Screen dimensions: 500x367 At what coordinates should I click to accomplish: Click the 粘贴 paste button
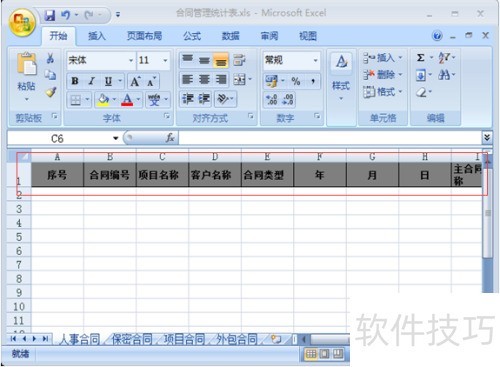26,76
